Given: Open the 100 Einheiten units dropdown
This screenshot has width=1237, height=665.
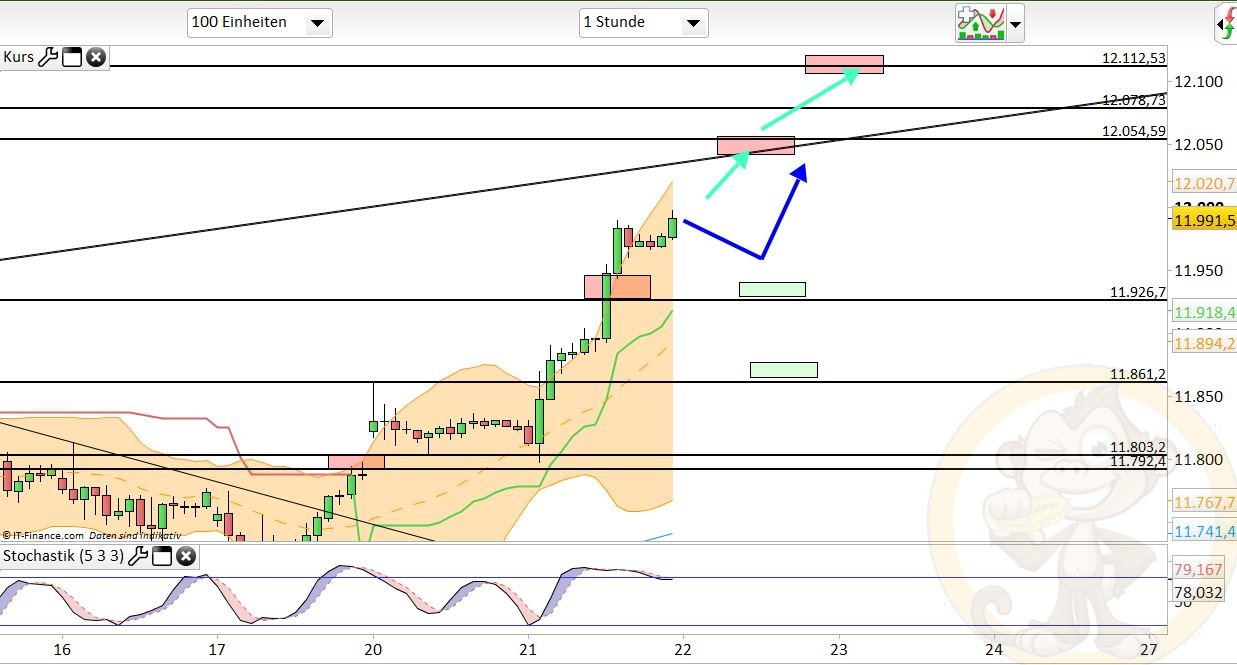Looking at the screenshot, I should (x=260, y=22).
